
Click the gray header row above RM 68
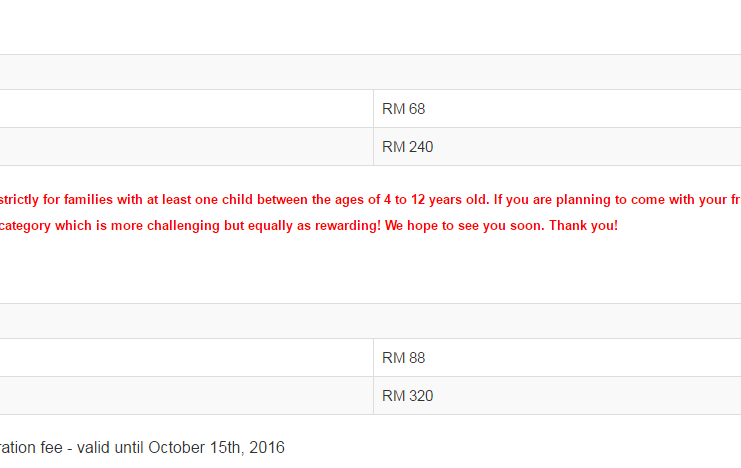coord(370,72)
